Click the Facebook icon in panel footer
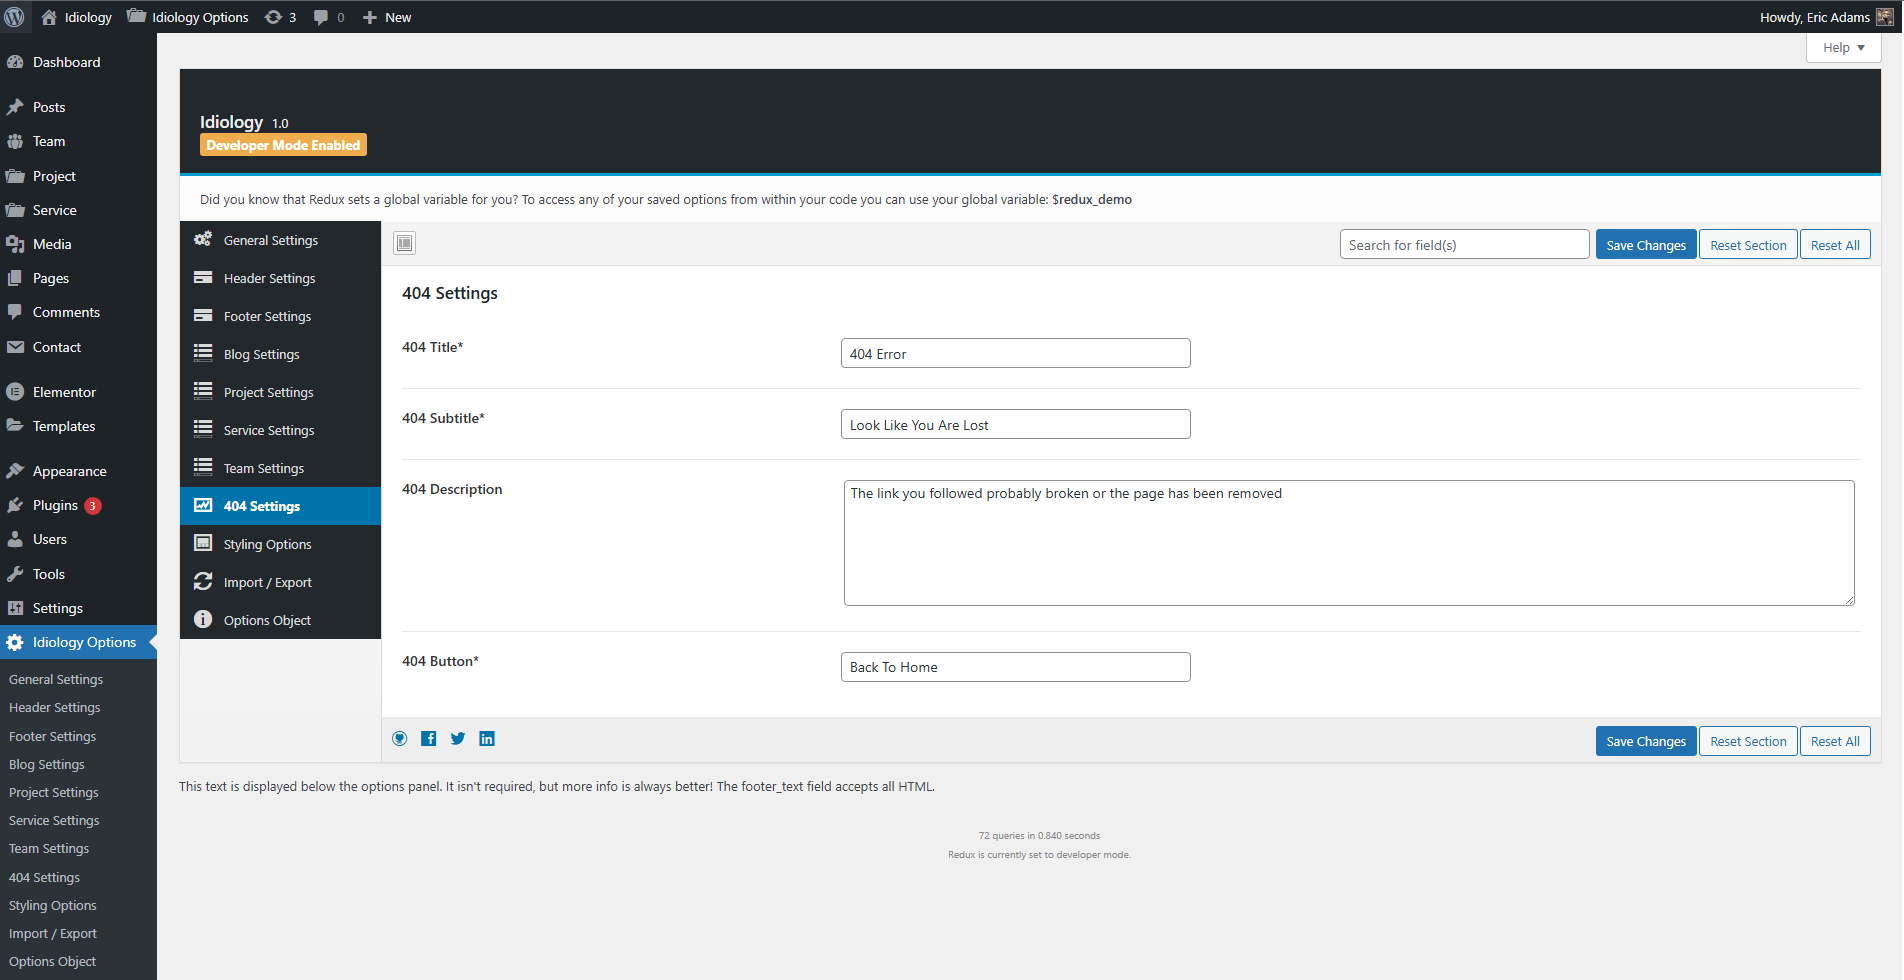 428,739
